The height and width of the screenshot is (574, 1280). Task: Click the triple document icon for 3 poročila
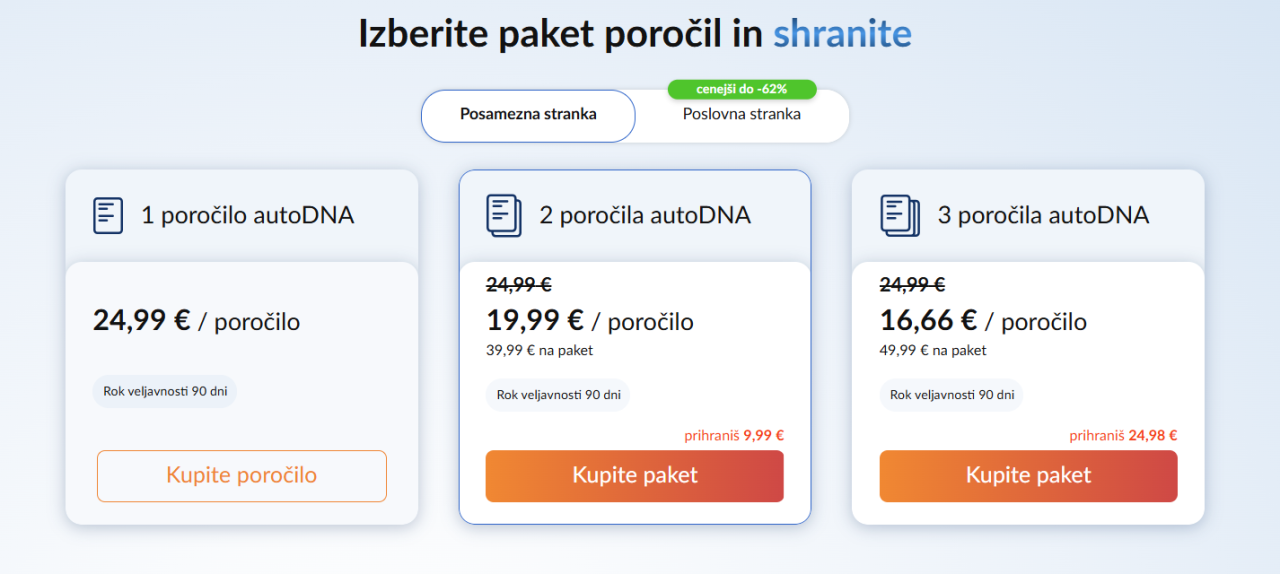899,215
